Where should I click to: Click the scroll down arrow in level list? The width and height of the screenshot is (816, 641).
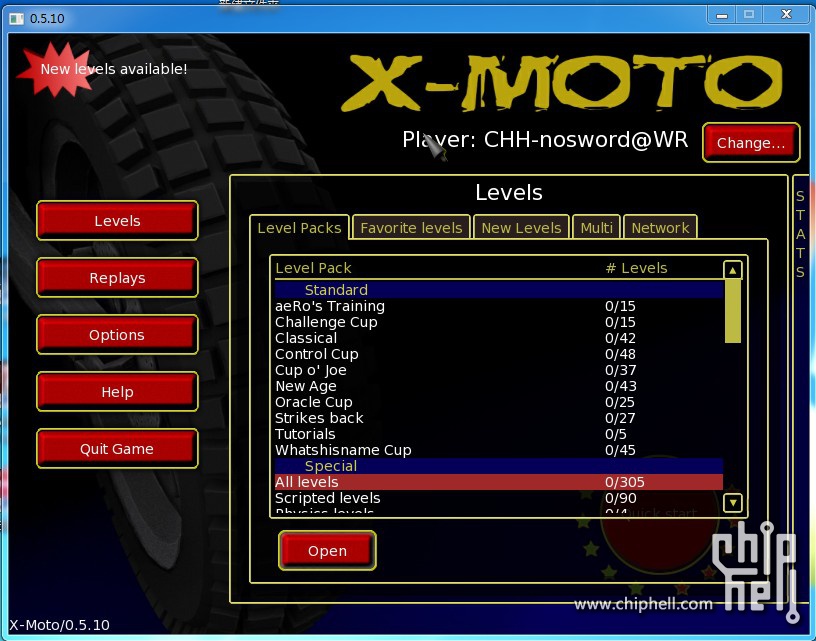[732, 503]
